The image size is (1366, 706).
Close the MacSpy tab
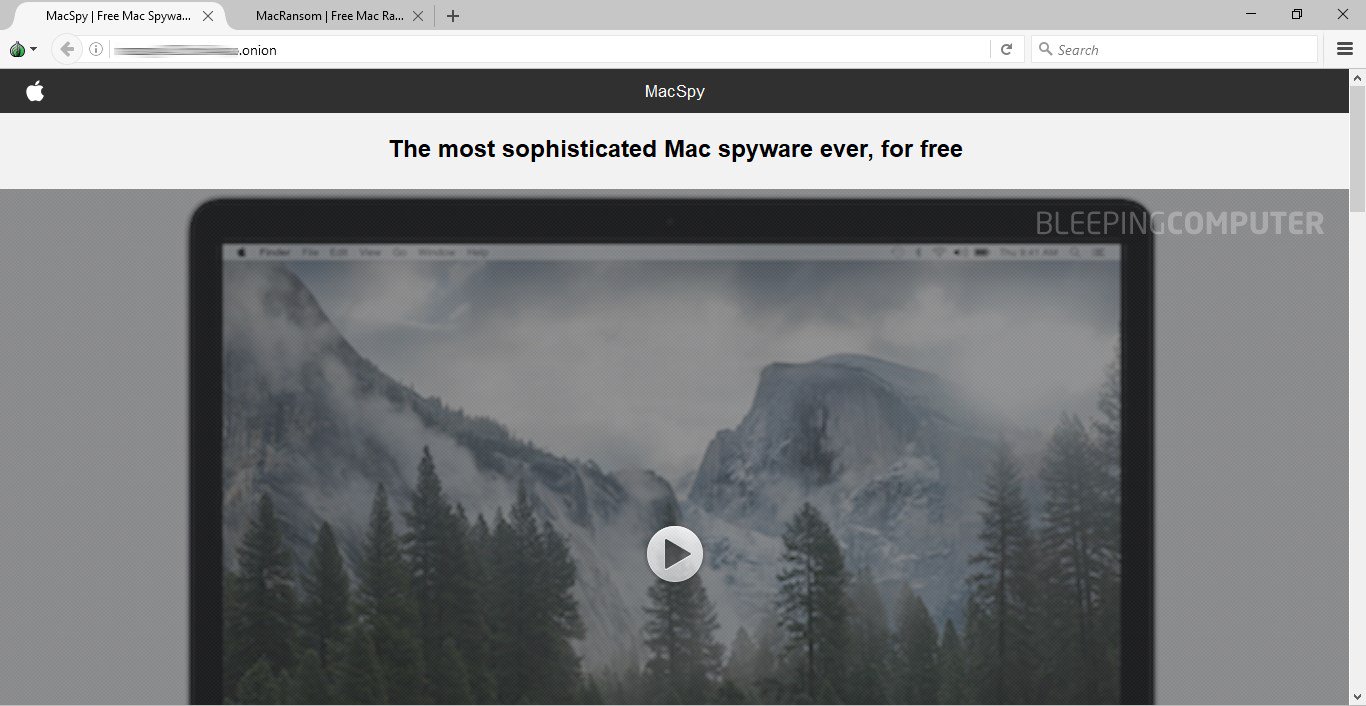tap(208, 16)
